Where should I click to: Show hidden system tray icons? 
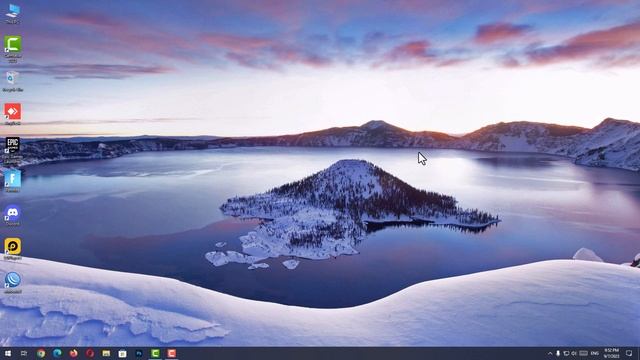pyautogui.click(x=550, y=353)
